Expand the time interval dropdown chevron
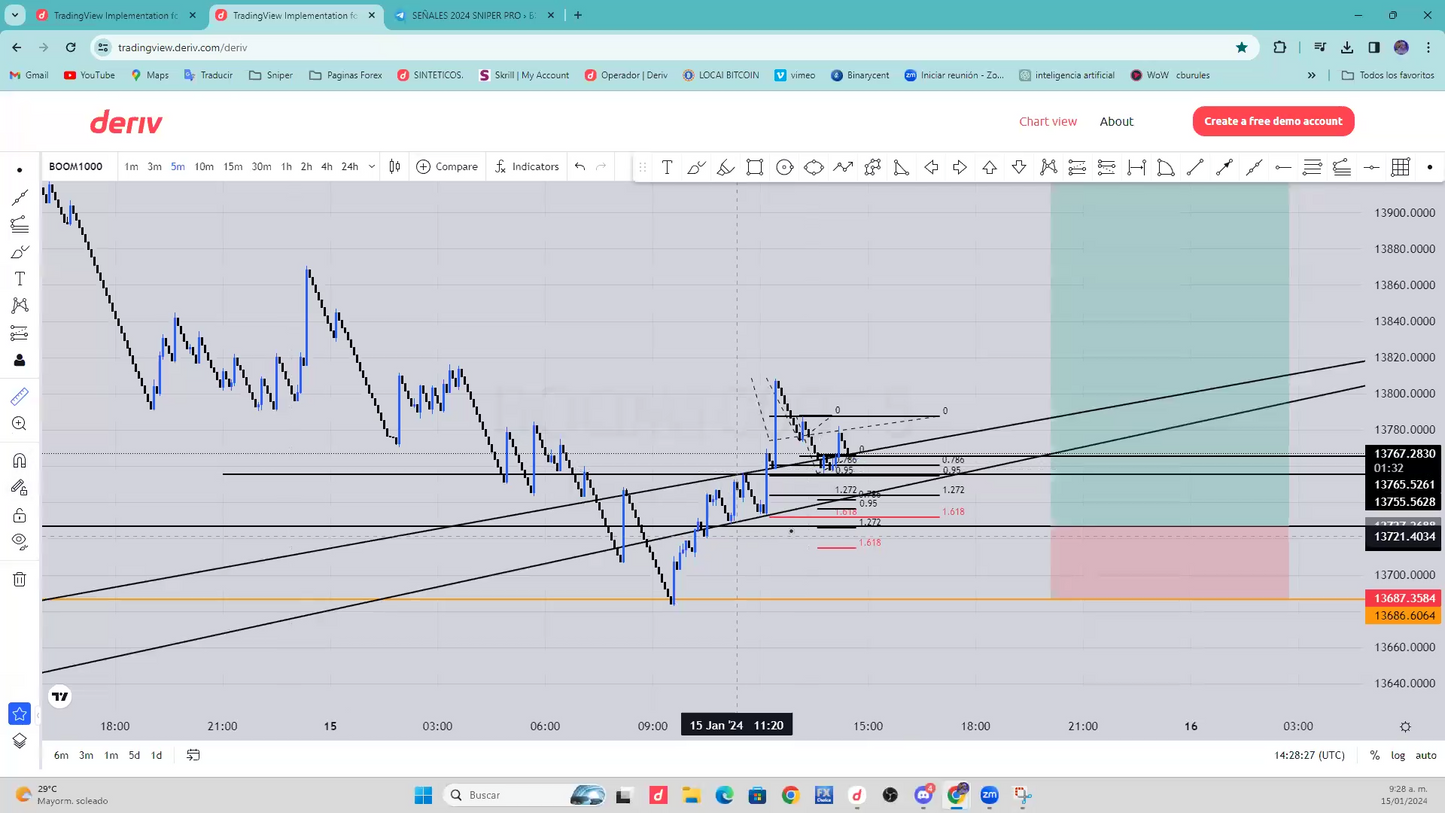Viewport: 1445px width, 813px height. pos(371,167)
